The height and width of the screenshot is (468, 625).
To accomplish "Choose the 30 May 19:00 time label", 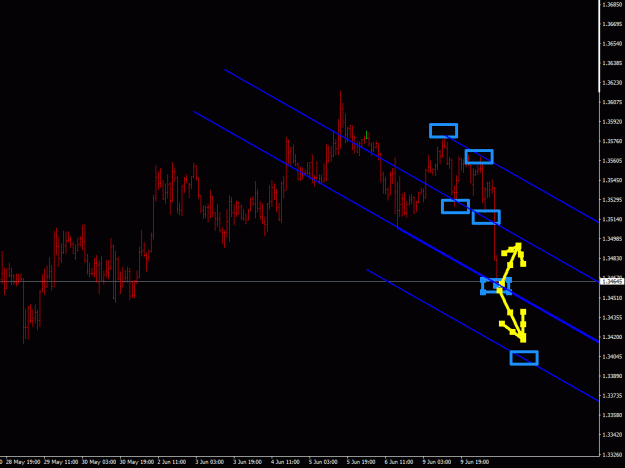I will [137, 462].
